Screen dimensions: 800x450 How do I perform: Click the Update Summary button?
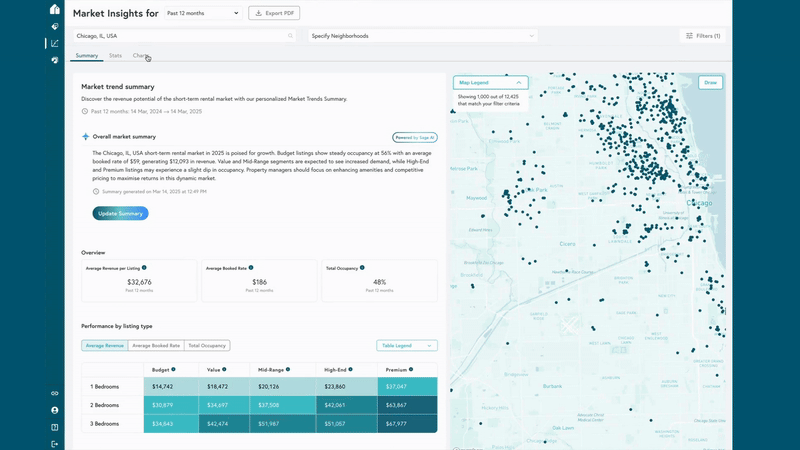click(120, 213)
